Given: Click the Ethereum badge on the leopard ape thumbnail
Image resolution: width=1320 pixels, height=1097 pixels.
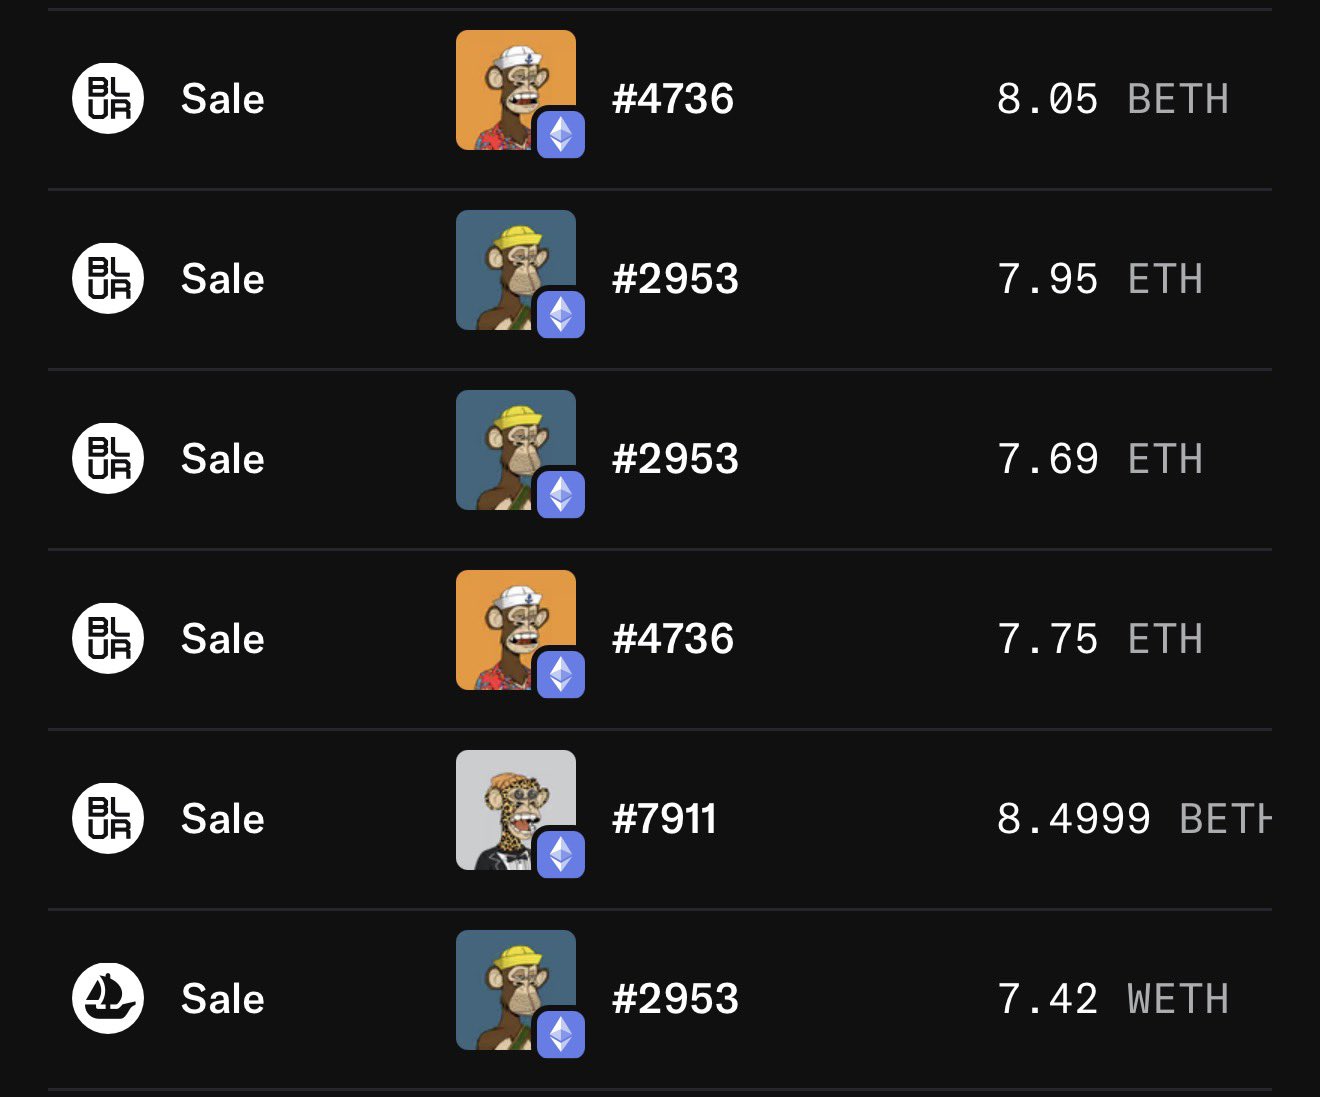Looking at the screenshot, I should point(560,854).
